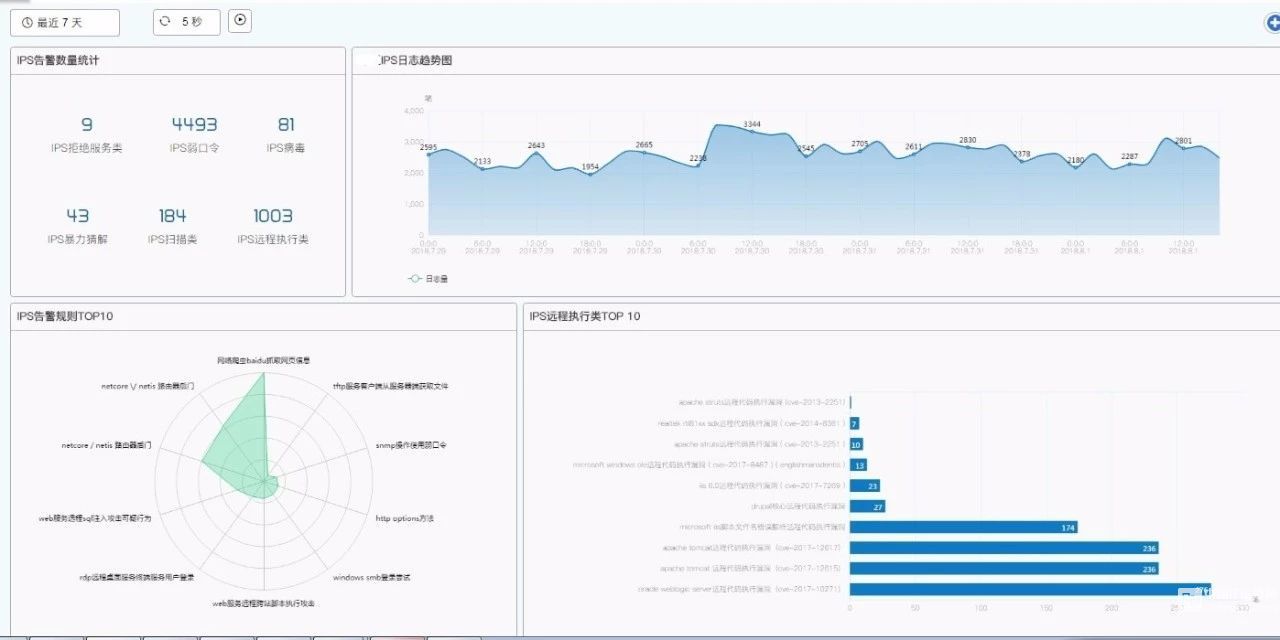Click the IPS远程执行类 count 1003
Image resolution: width=1280 pixels, height=640 pixels.
(x=273, y=216)
